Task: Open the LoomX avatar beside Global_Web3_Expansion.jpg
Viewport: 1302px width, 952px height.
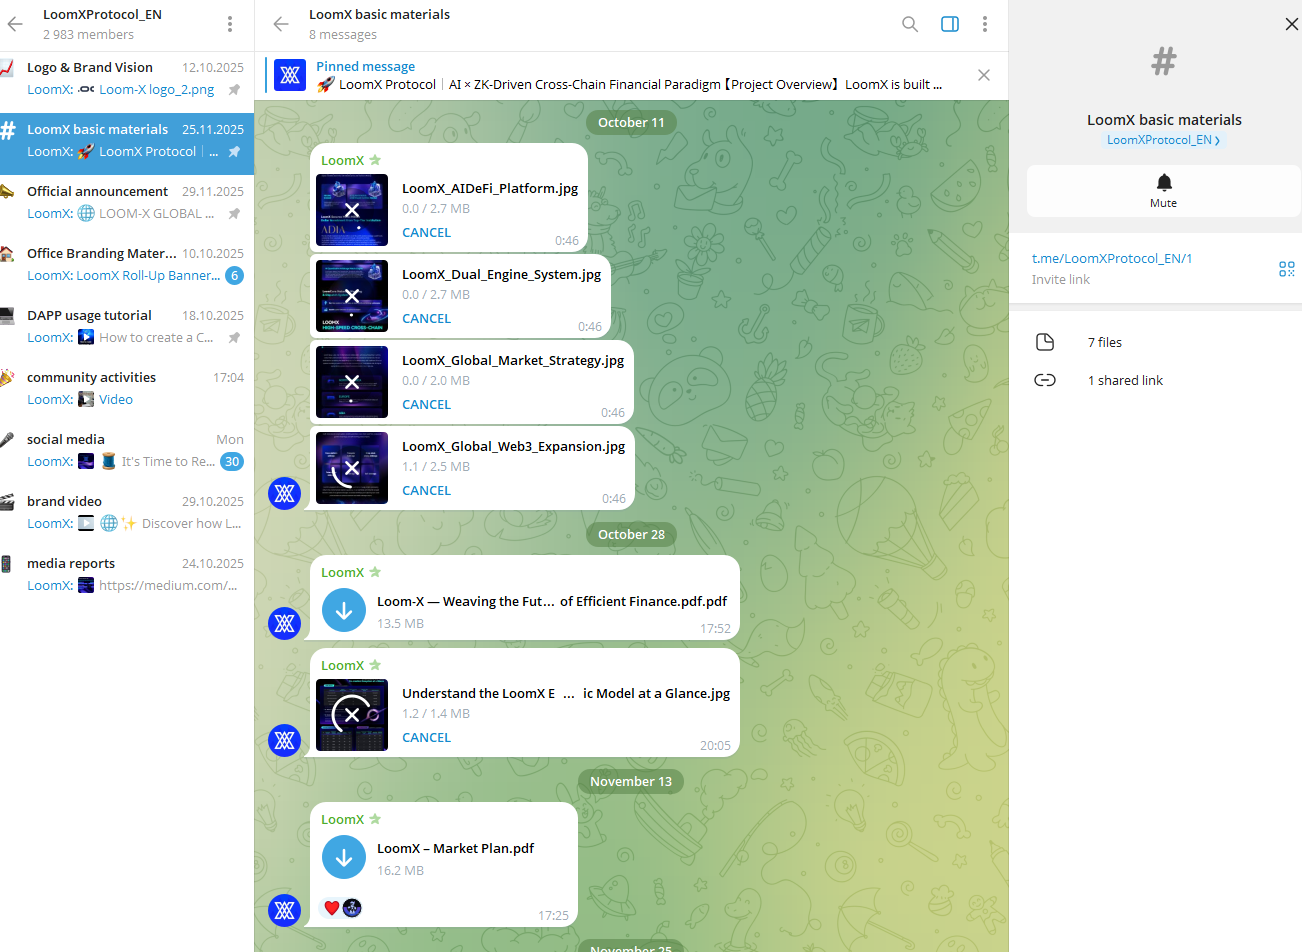Action: click(x=285, y=493)
